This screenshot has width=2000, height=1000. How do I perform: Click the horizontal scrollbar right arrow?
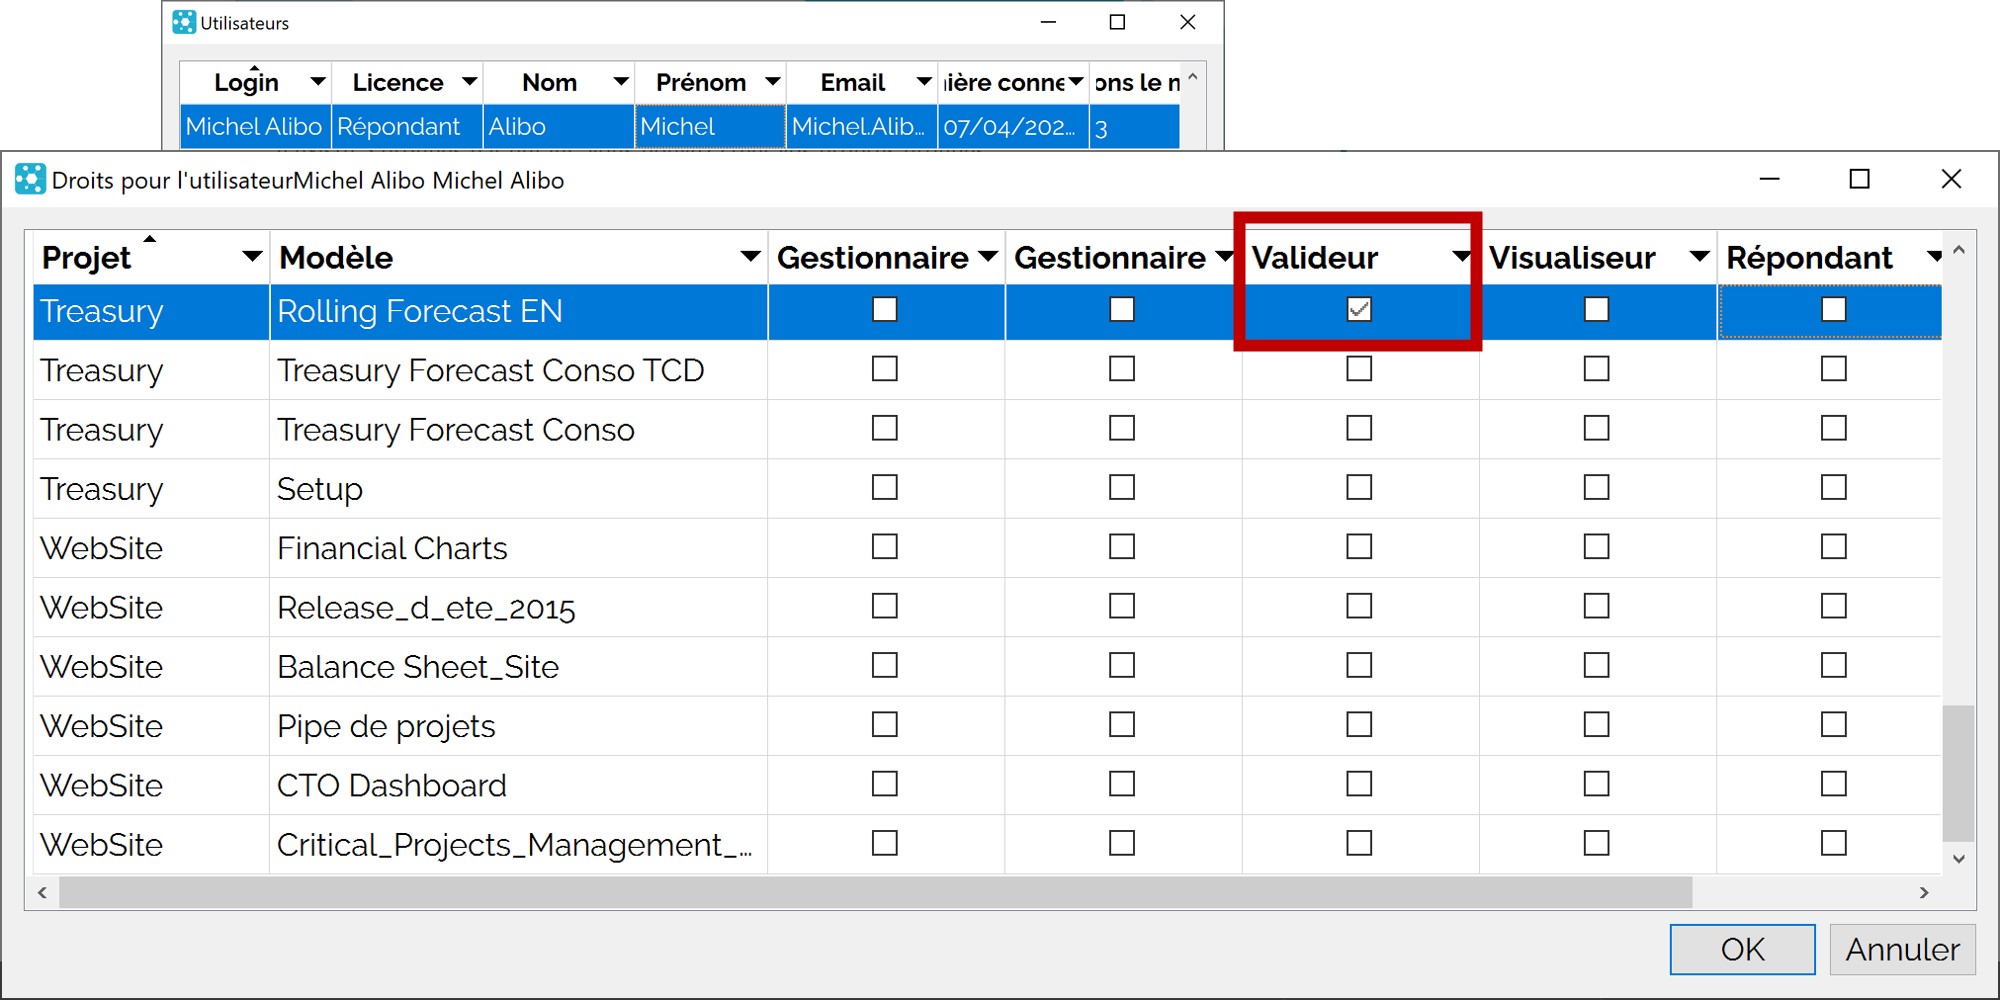pos(1924,892)
